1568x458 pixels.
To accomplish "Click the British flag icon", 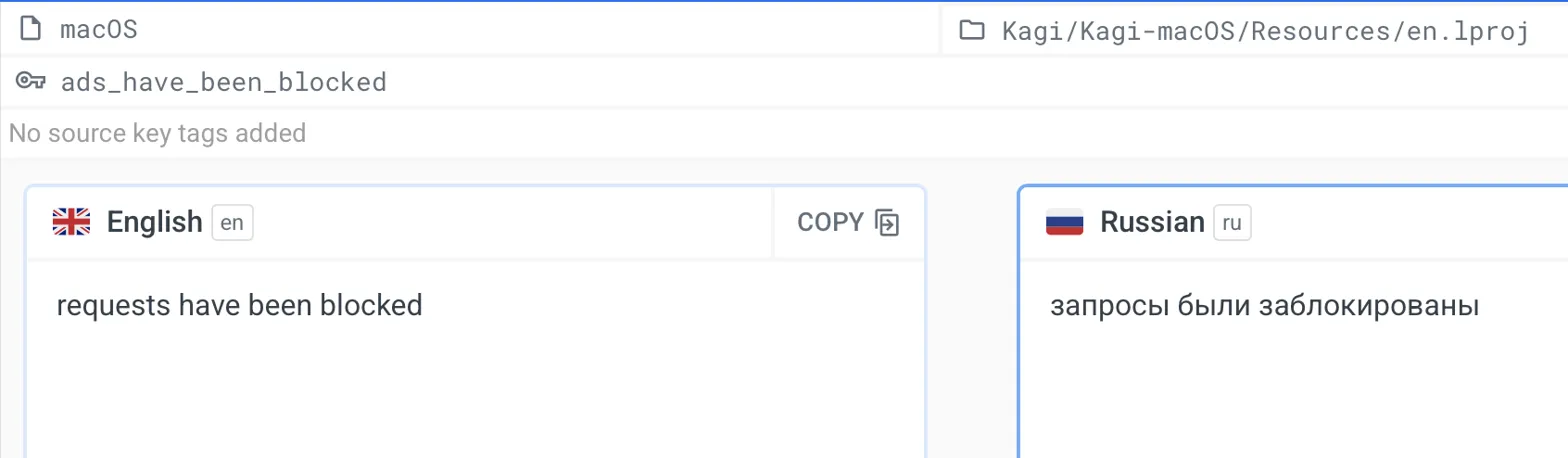I will pyautogui.click(x=71, y=222).
